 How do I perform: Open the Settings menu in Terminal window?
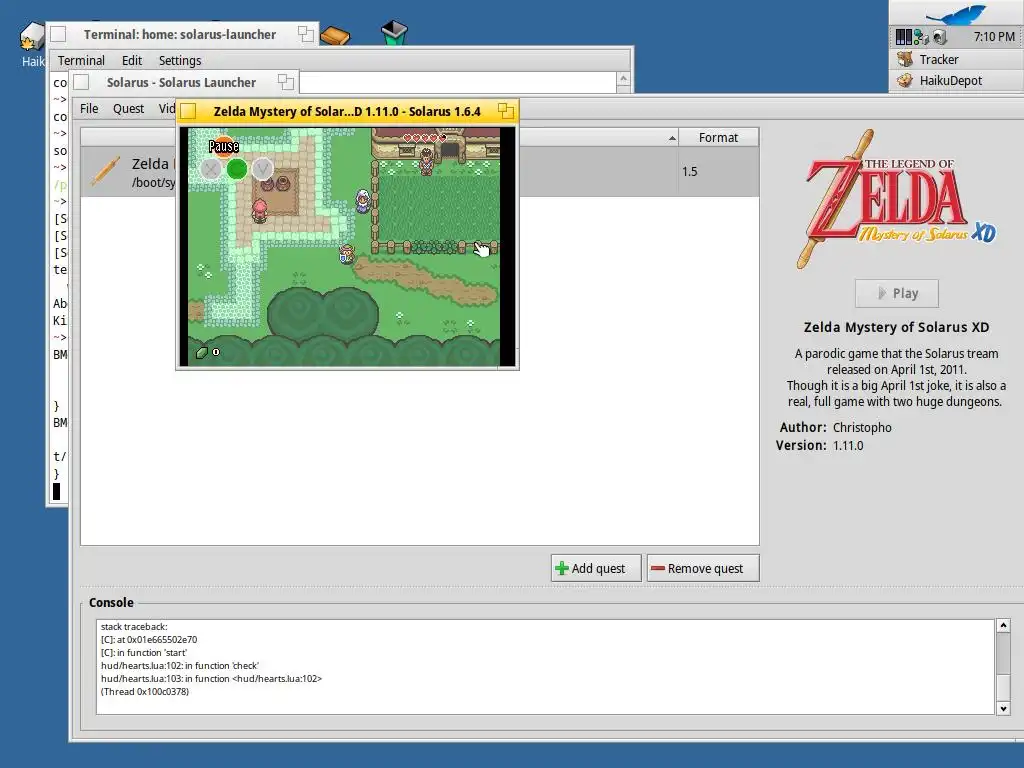coord(180,60)
